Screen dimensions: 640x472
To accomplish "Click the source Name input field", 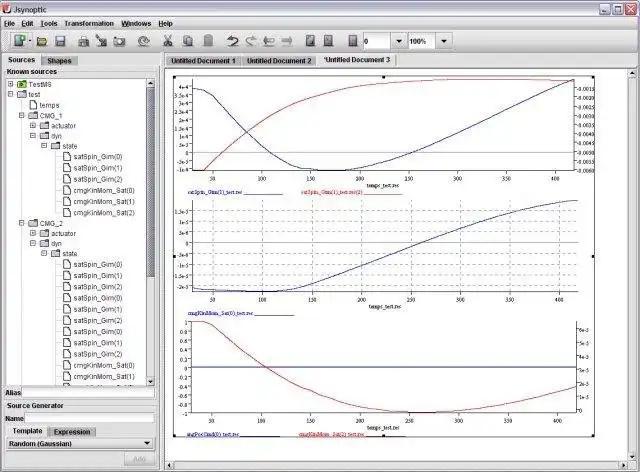I will pos(90,418).
